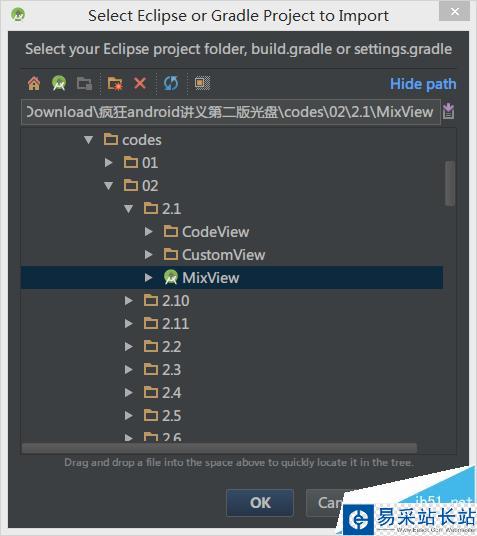Expand the 2.5 folder
The height and width of the screenshot is (536, 477).
point(129,415)
